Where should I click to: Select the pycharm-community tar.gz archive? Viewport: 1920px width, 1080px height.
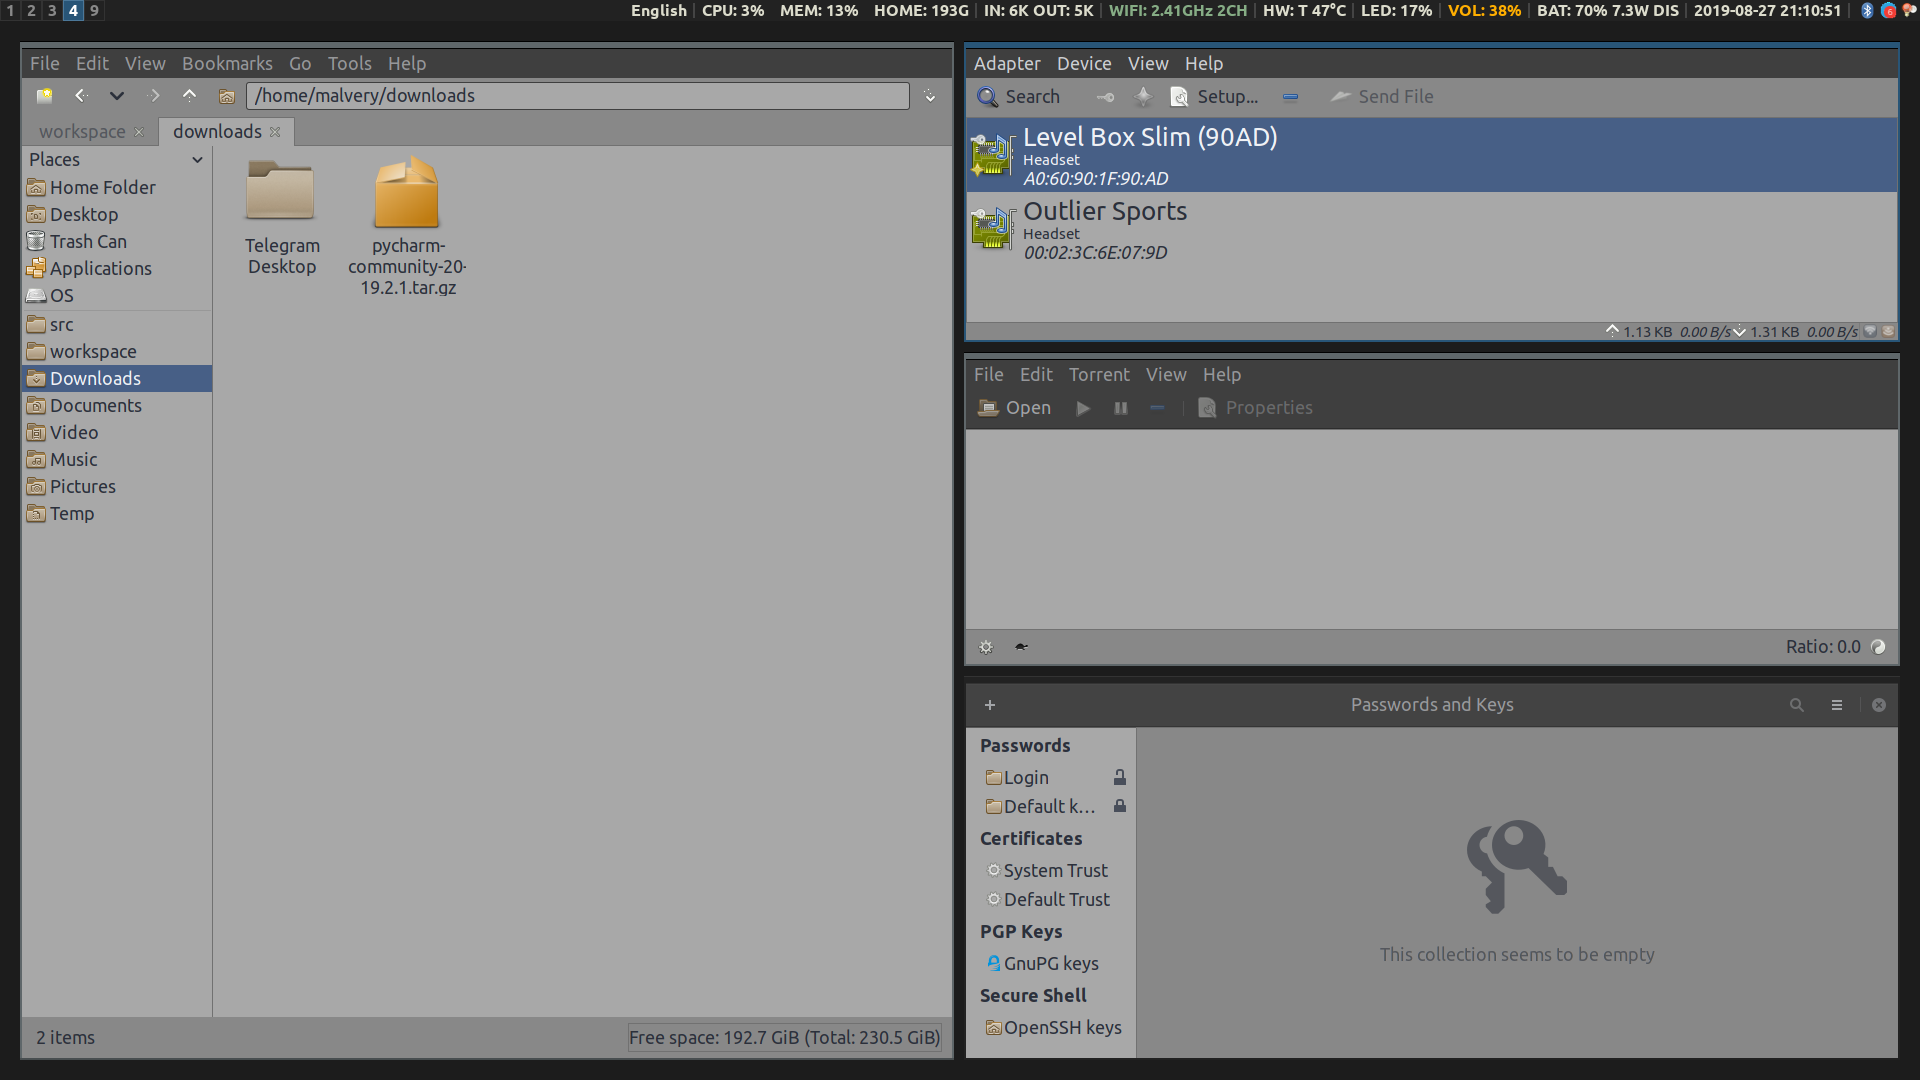click(x=407, y=227)
